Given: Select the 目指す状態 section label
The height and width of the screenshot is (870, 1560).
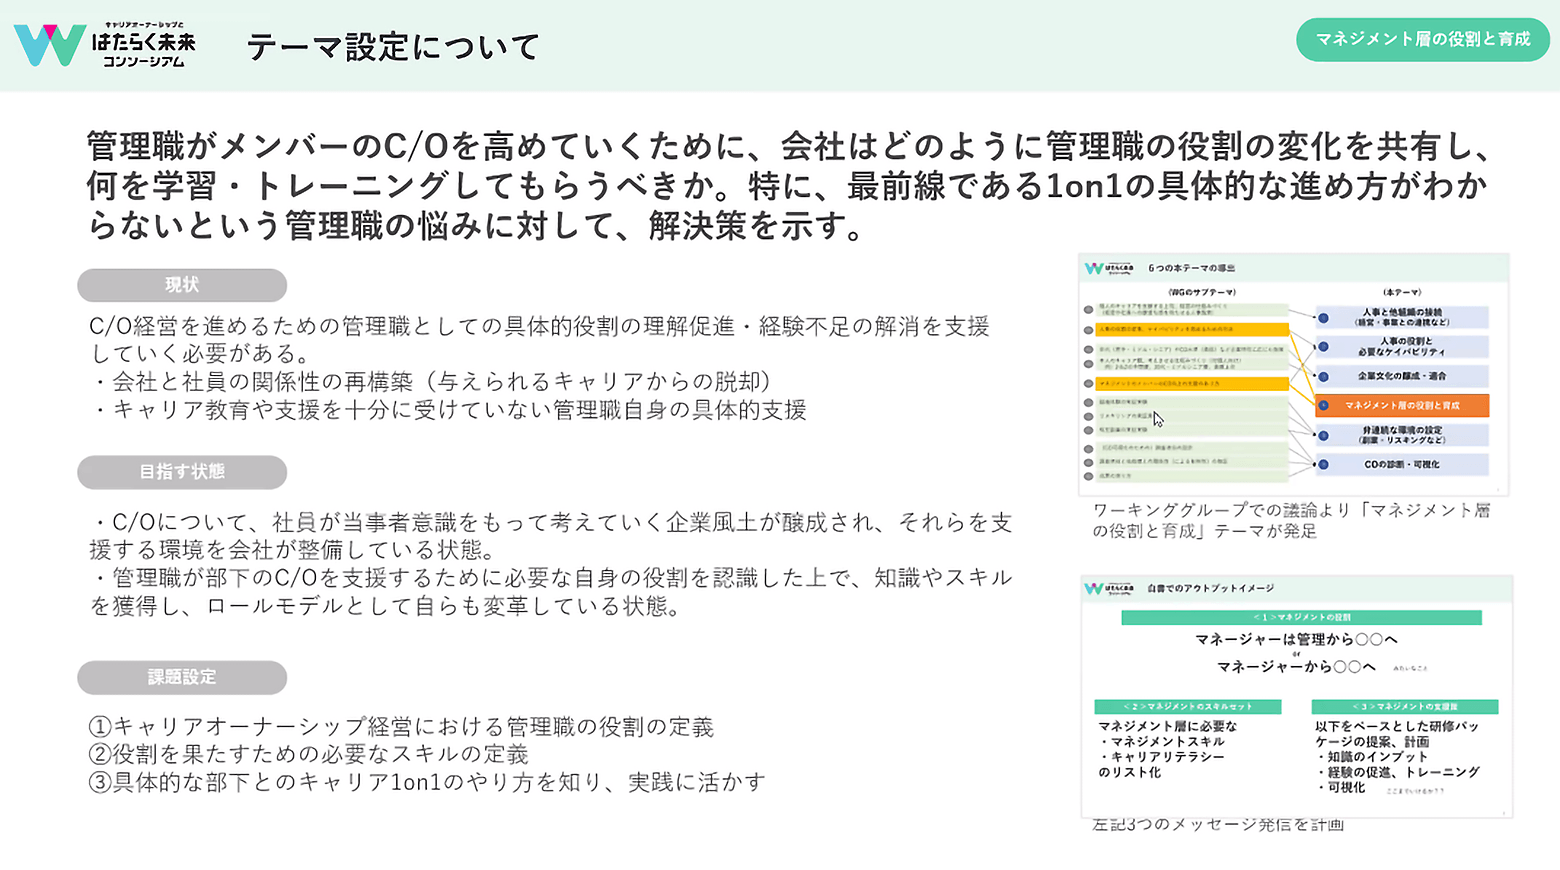Looking at the screenshot, I should pos(182,472).
